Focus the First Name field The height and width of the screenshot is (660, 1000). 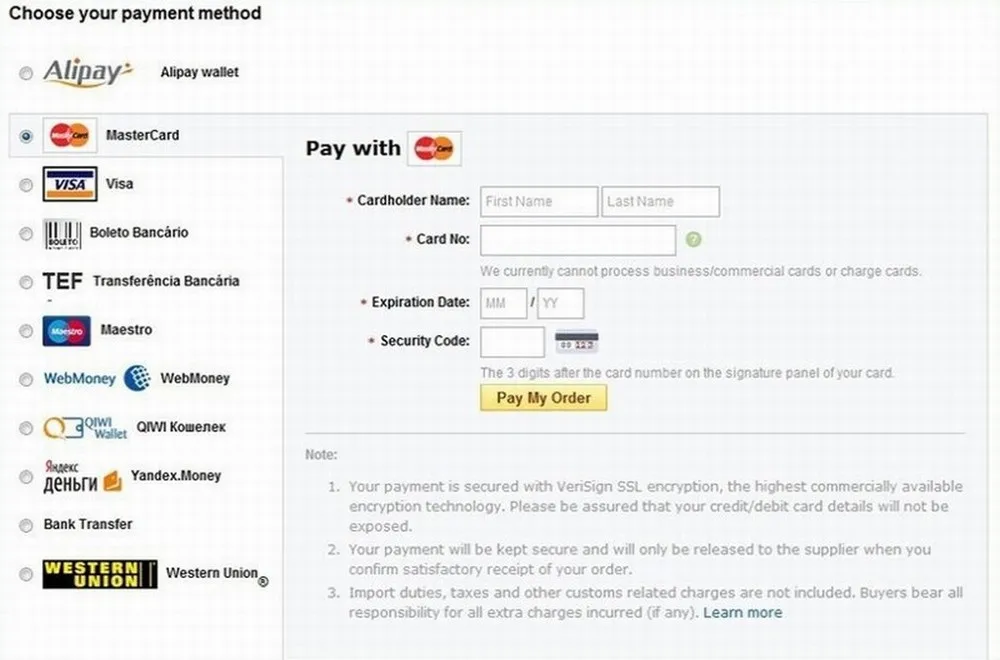pyautogui.click(x=539, y=202)
